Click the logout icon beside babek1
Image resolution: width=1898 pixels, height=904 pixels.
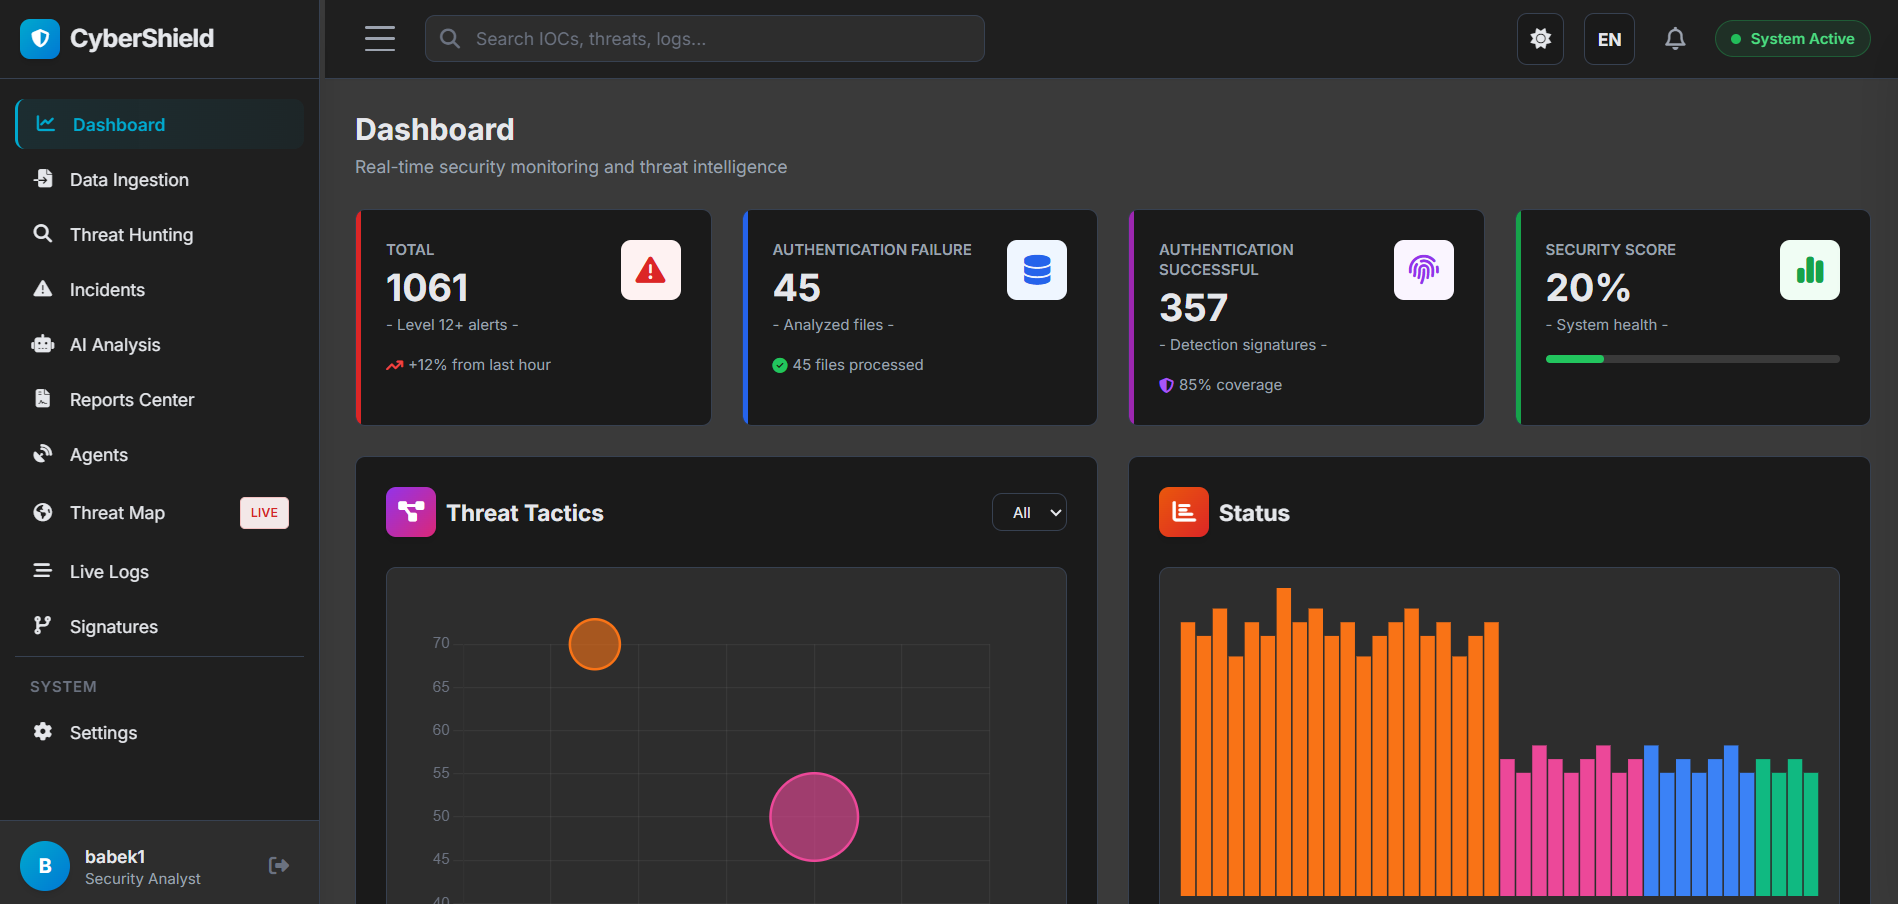(279, 866)
